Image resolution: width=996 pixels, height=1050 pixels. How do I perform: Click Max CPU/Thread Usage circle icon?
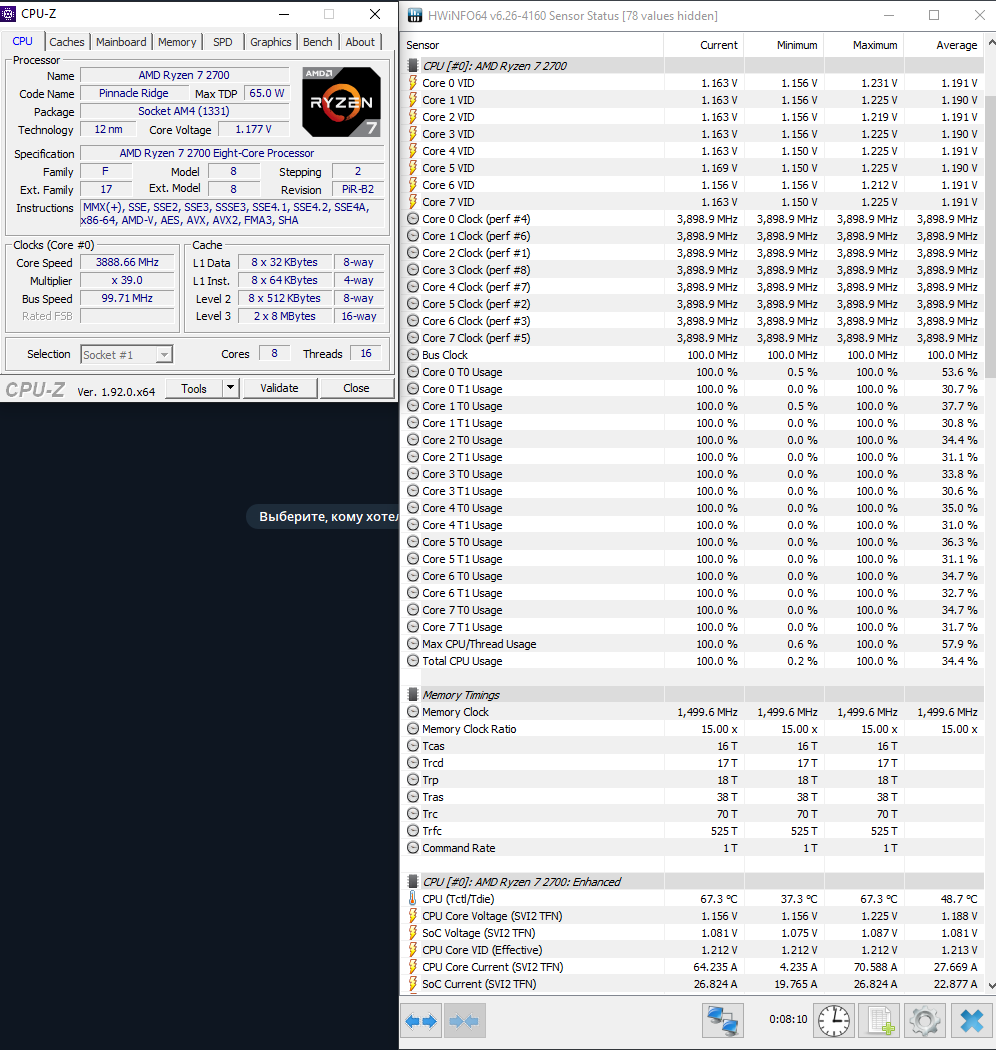point(413,644)
